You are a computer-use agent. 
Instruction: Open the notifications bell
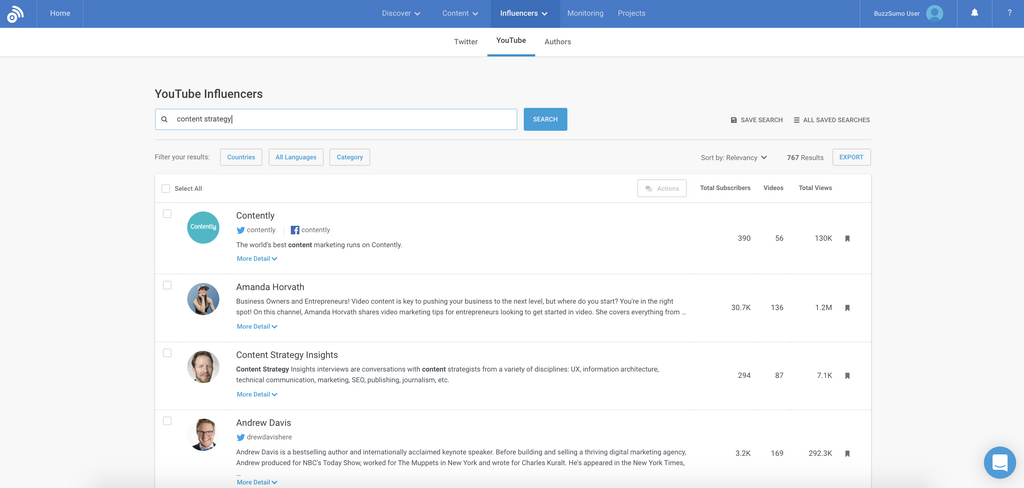pos(974,13)
